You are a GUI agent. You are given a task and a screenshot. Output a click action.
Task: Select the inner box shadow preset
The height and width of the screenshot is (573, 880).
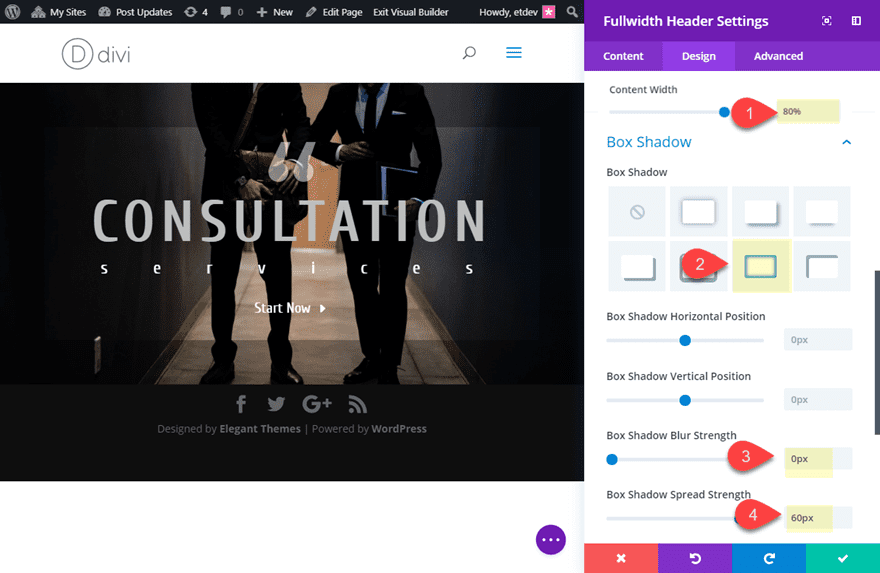[822, 267]
